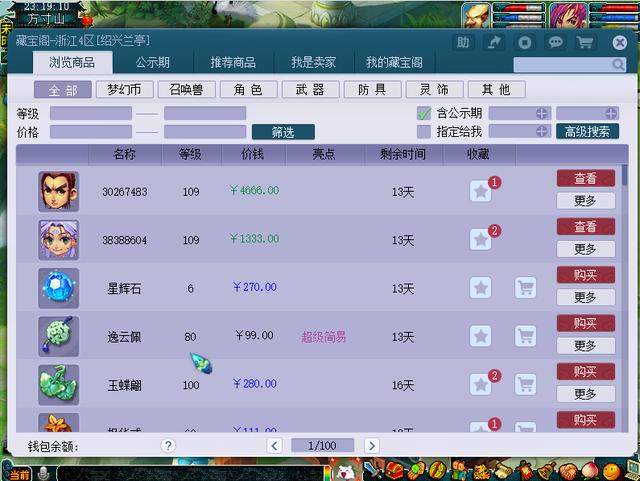This screenshot has height=481, width=640.
Task: Go to previous page arrow
Action: coord(274,445)
